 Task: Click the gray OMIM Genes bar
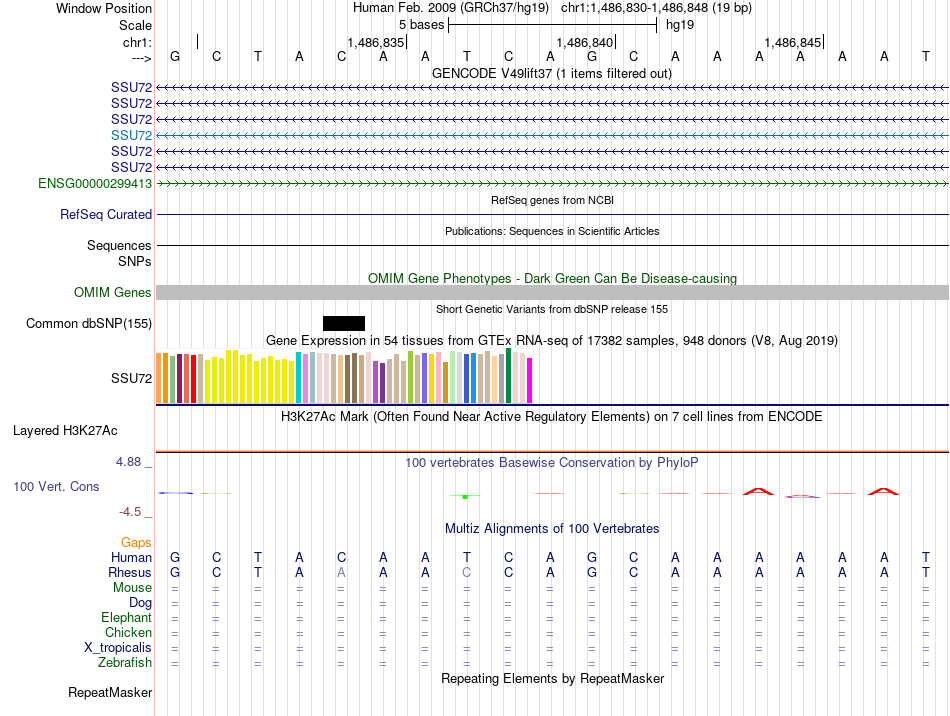coord(553,293)
